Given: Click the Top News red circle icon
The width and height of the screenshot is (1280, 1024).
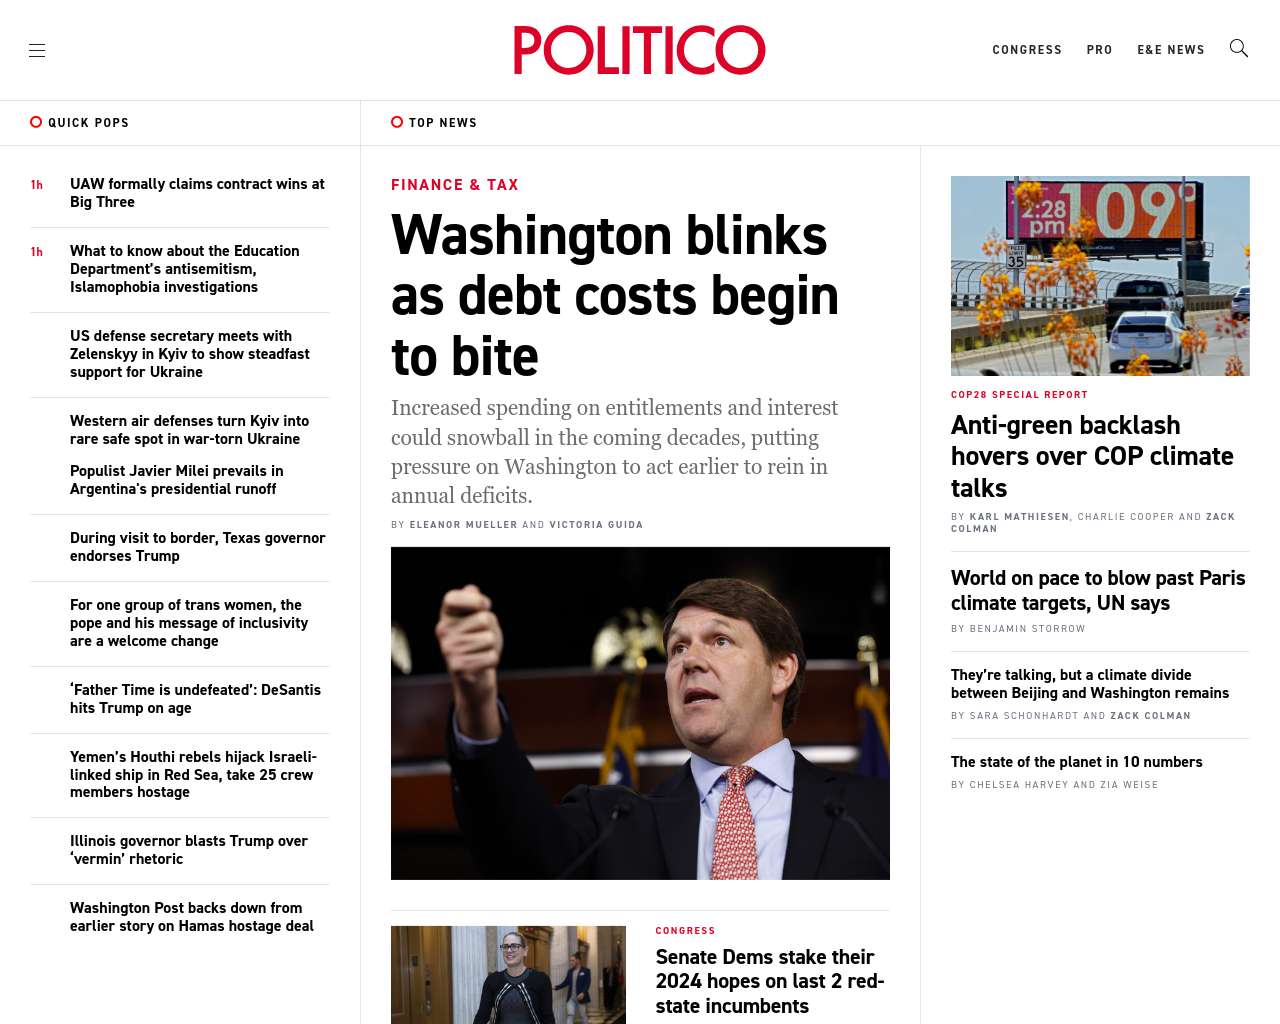Looking at the screenshot, I should [397, 122].
